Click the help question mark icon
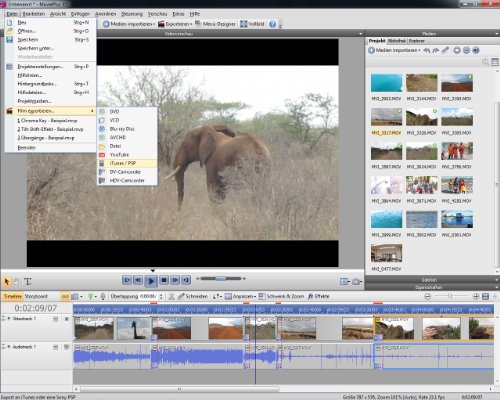Viewport: 500px width, 400px height. coord(272,24)
